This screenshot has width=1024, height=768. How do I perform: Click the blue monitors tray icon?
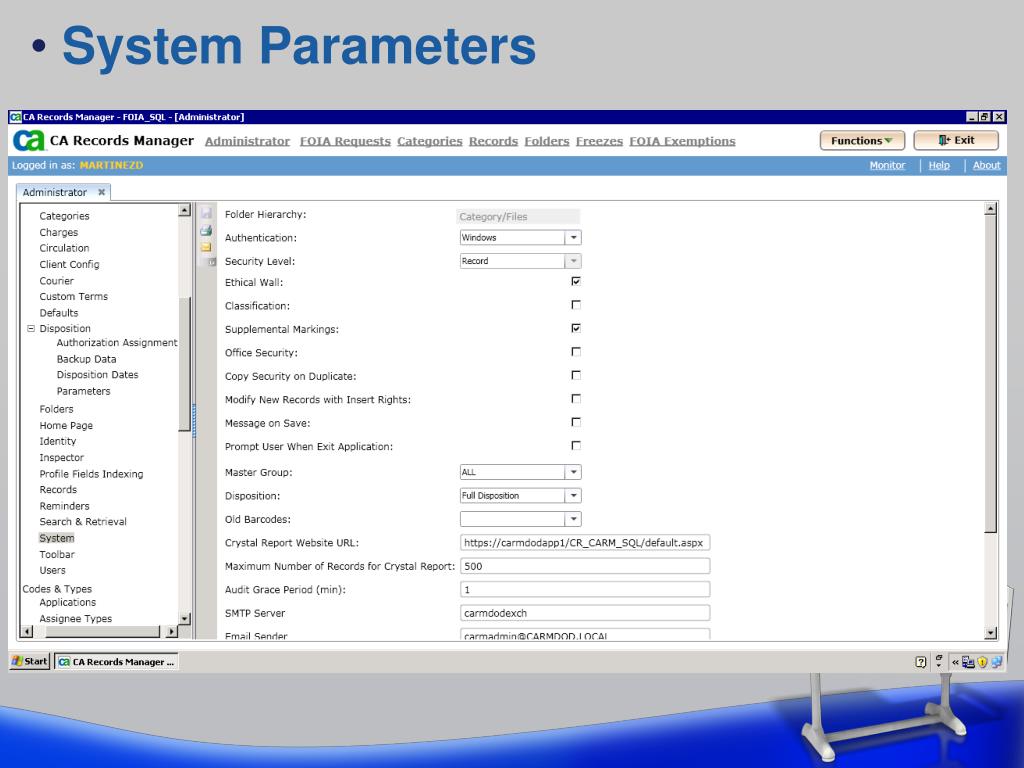(x=997, y=662)
